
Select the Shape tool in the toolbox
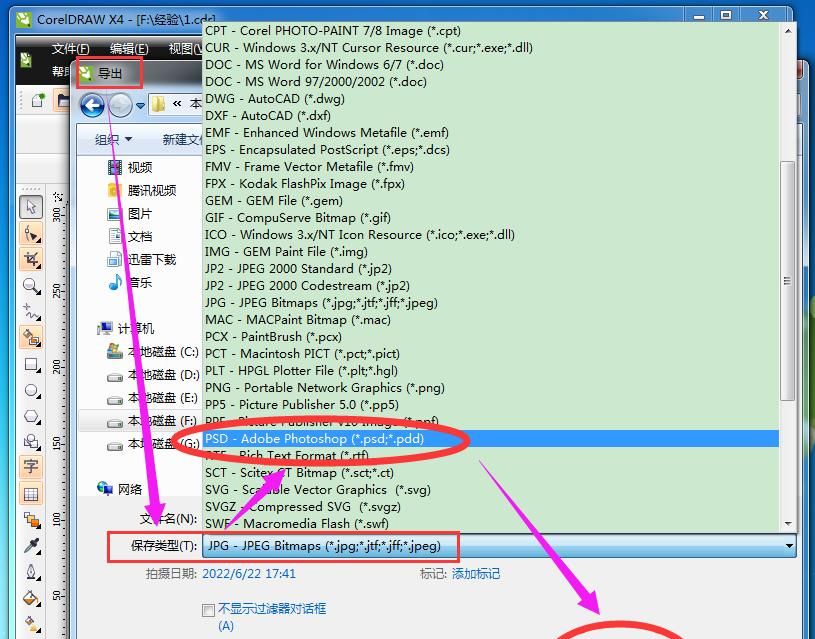point(31,233)
